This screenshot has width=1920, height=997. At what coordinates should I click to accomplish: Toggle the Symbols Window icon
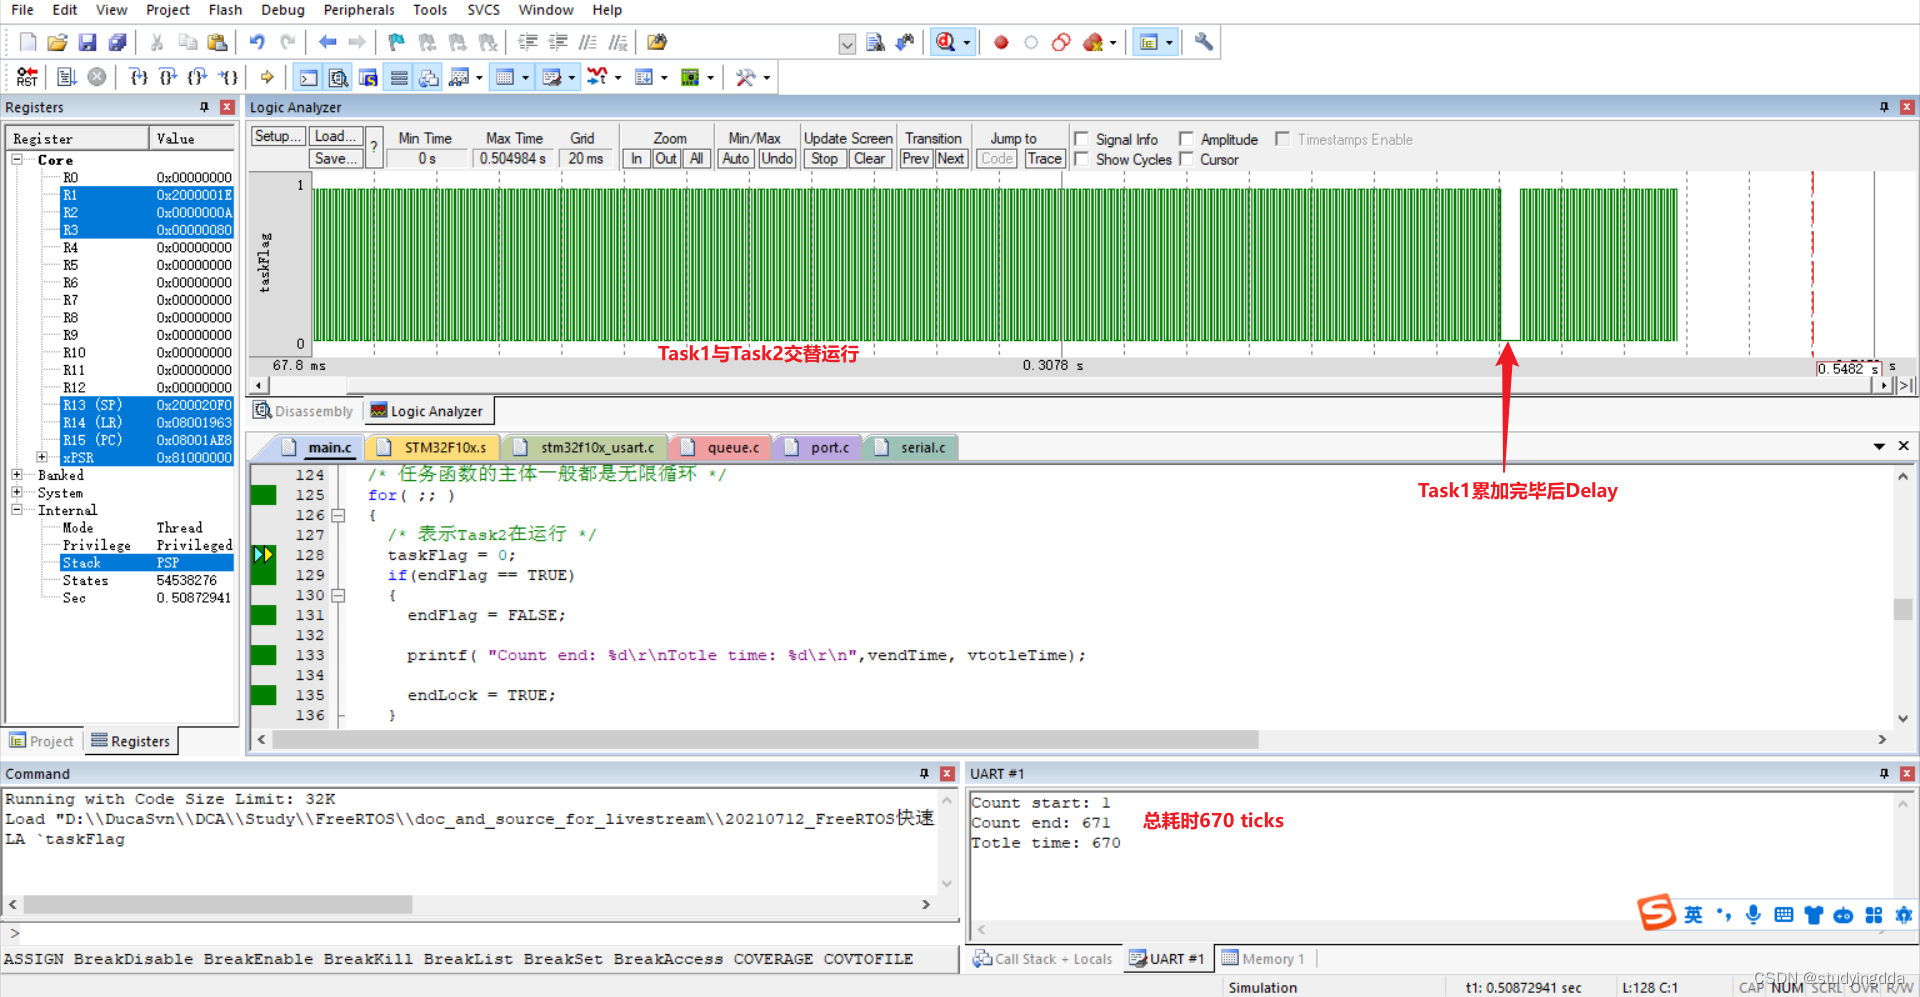pyautogui.click(x=369, y=77)
